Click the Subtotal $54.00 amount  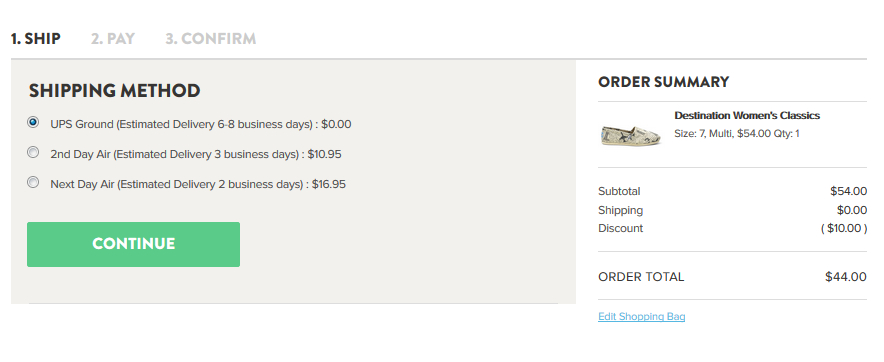(x=848, y=192)
